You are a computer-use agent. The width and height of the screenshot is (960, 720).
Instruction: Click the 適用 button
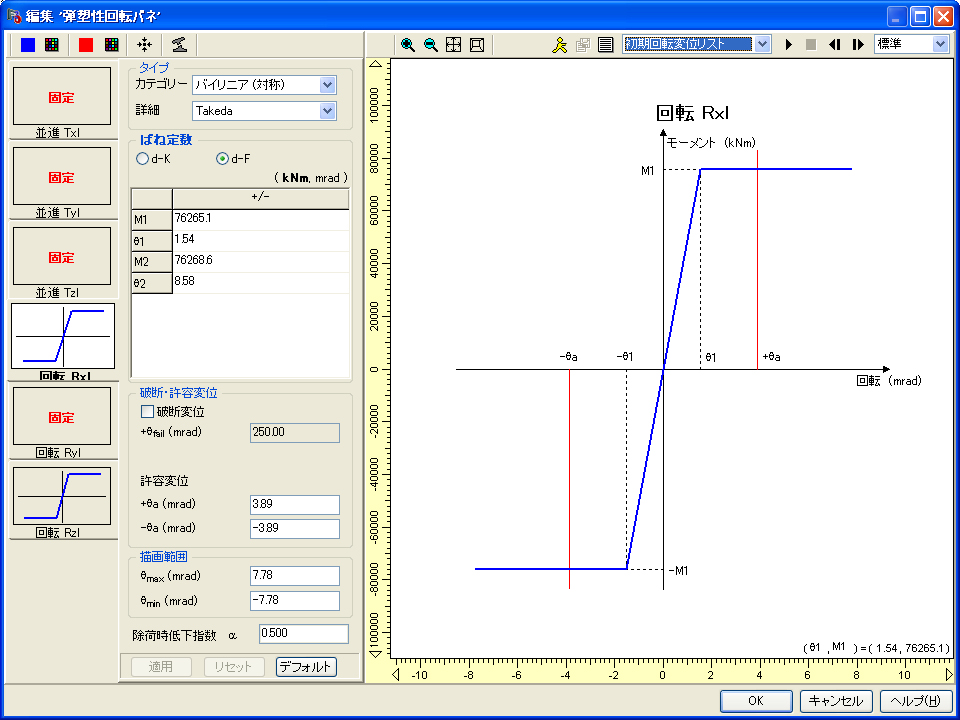(x=162, y=667)
